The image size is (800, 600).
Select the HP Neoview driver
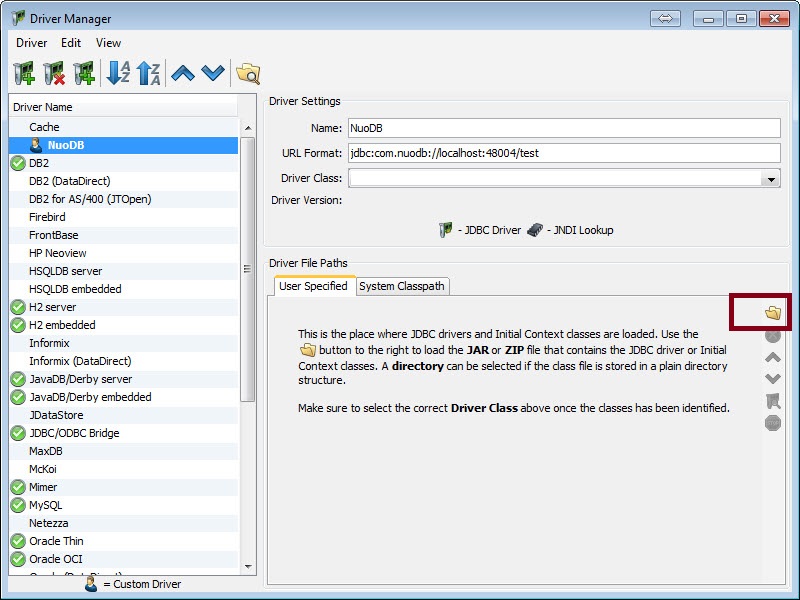click(123, 253)
